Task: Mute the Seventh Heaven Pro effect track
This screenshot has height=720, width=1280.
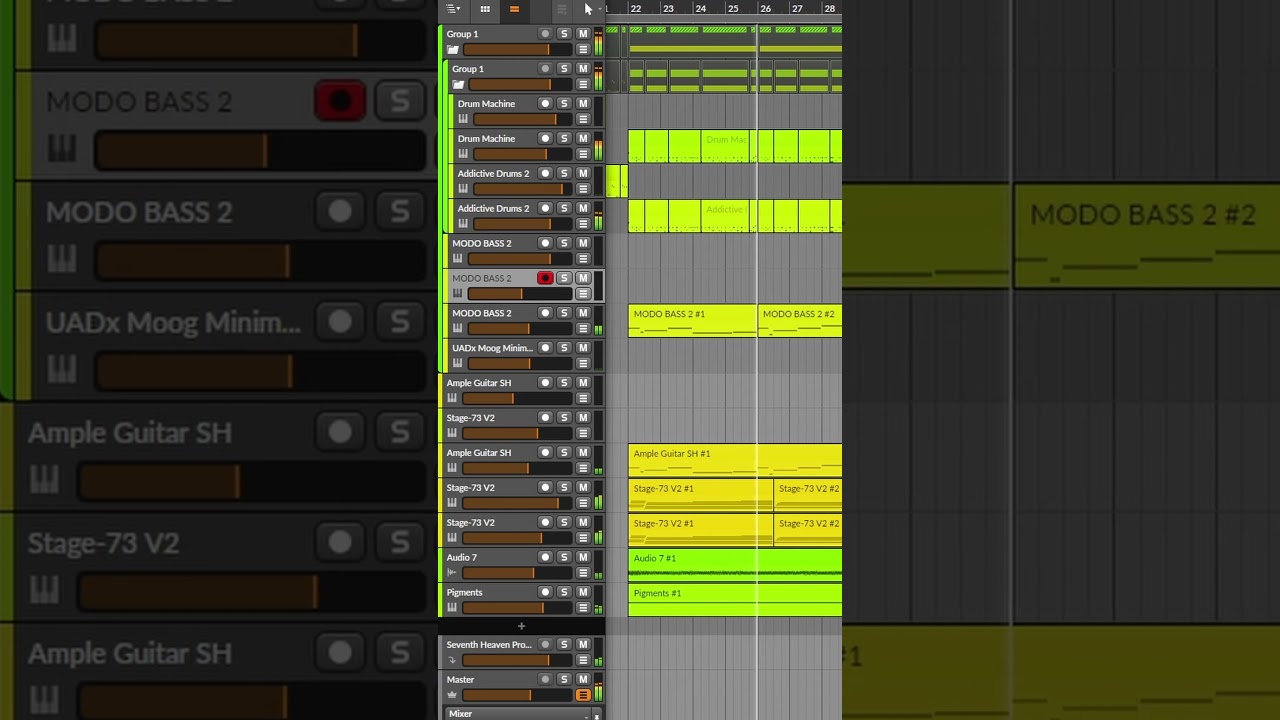Action: [583, 645]
